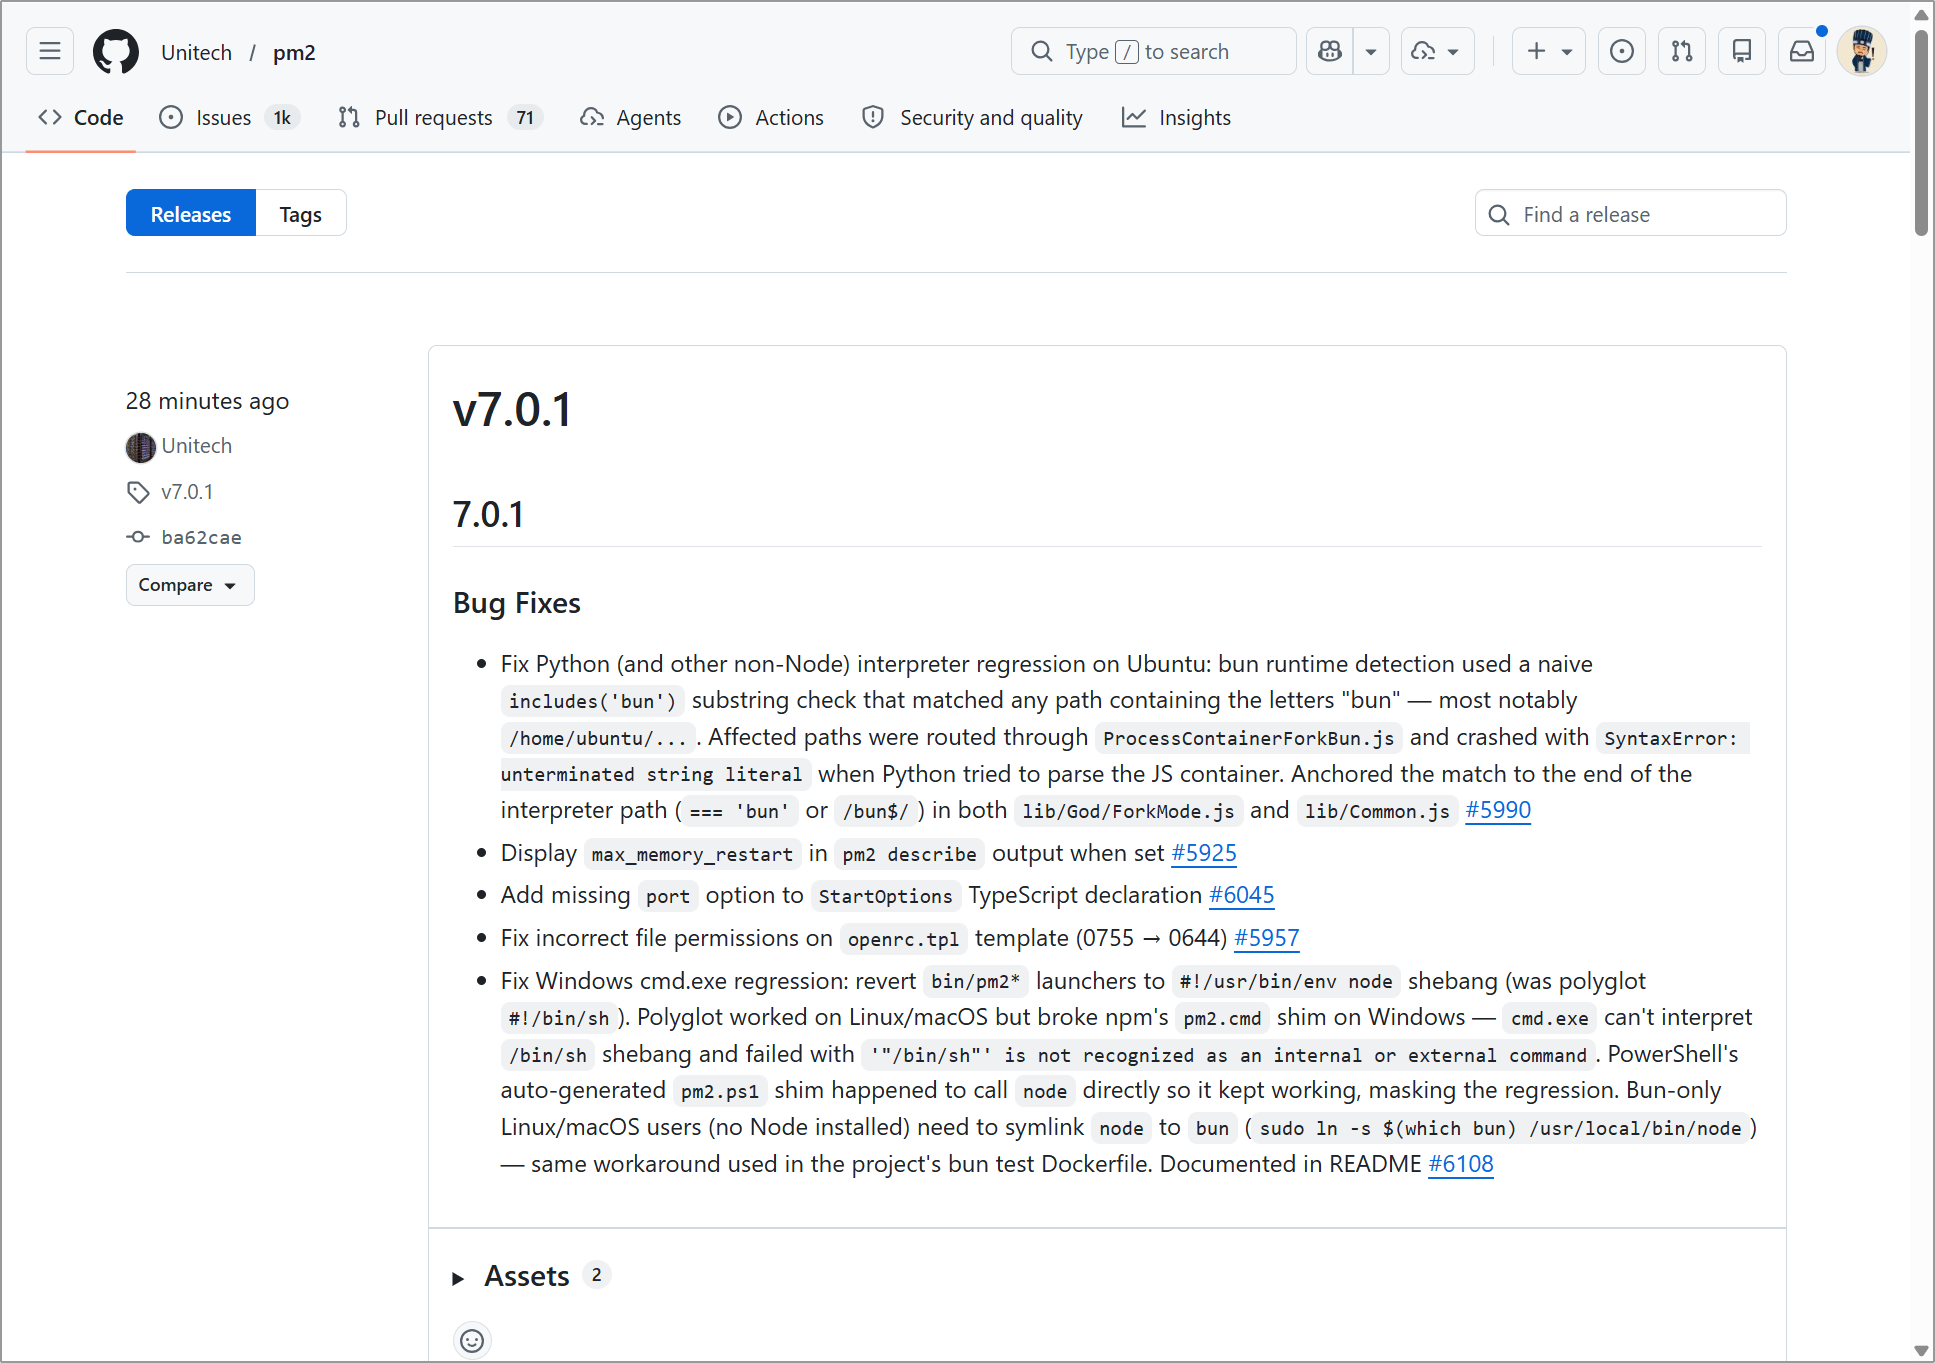The height and width of the screenshot is (1363, 1935).
Task: Open Unitech author profile link
Action: [197, 446]
